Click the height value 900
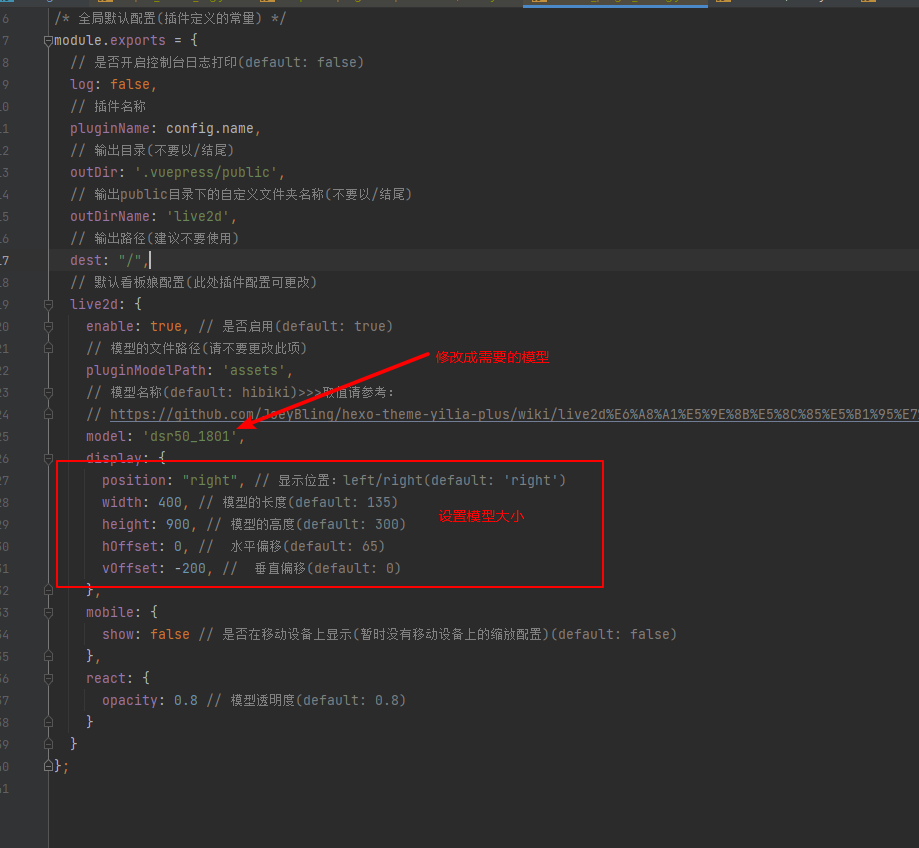 coord(178,525)
